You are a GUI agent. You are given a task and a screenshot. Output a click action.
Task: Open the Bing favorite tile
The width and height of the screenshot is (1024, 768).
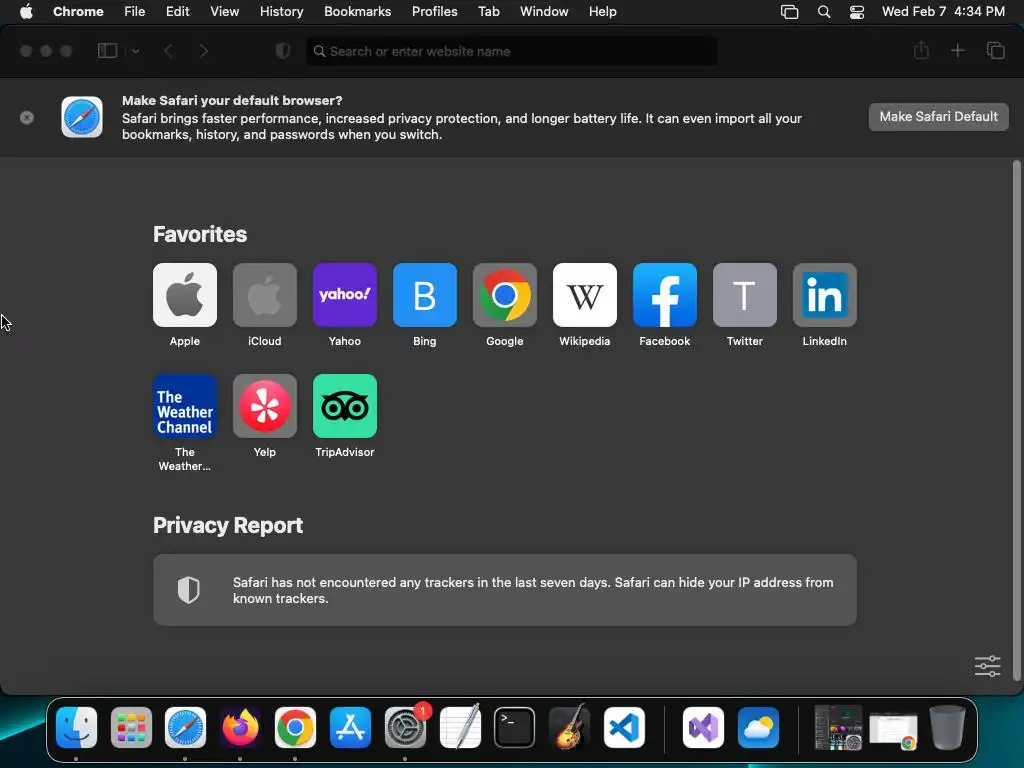[x=424, y=295]
